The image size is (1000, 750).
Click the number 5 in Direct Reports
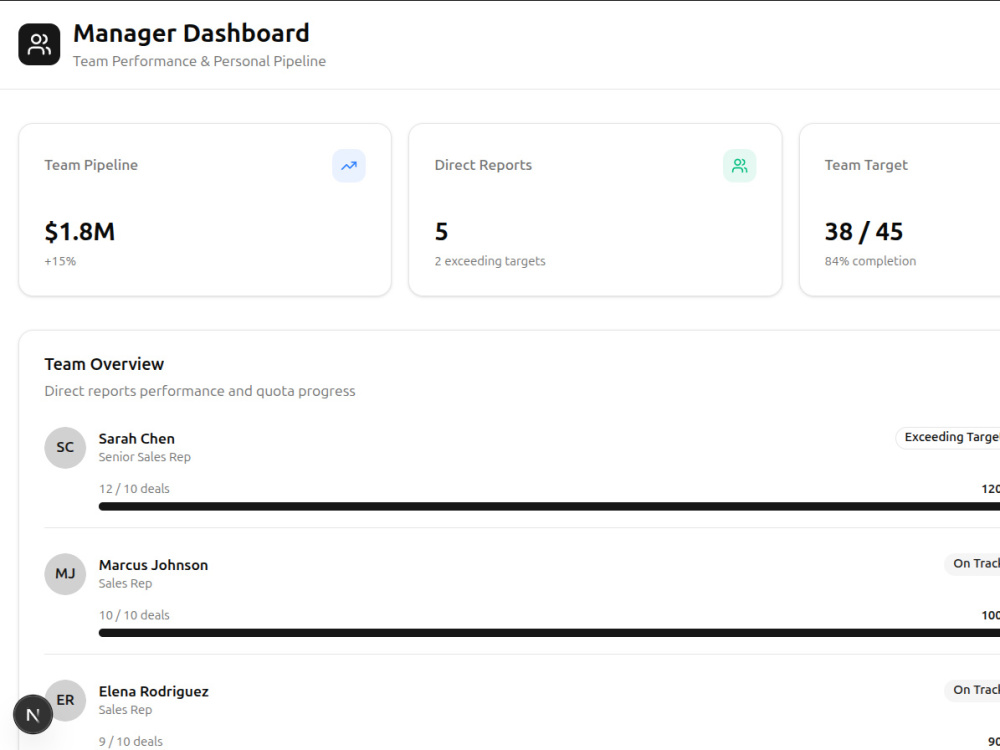pos(441,232)
